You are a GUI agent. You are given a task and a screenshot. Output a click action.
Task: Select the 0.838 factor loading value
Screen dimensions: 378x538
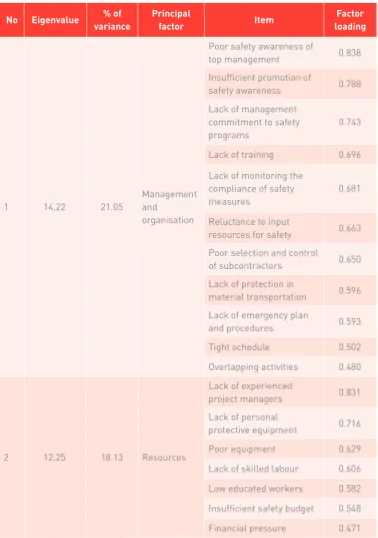coord(350,53)
